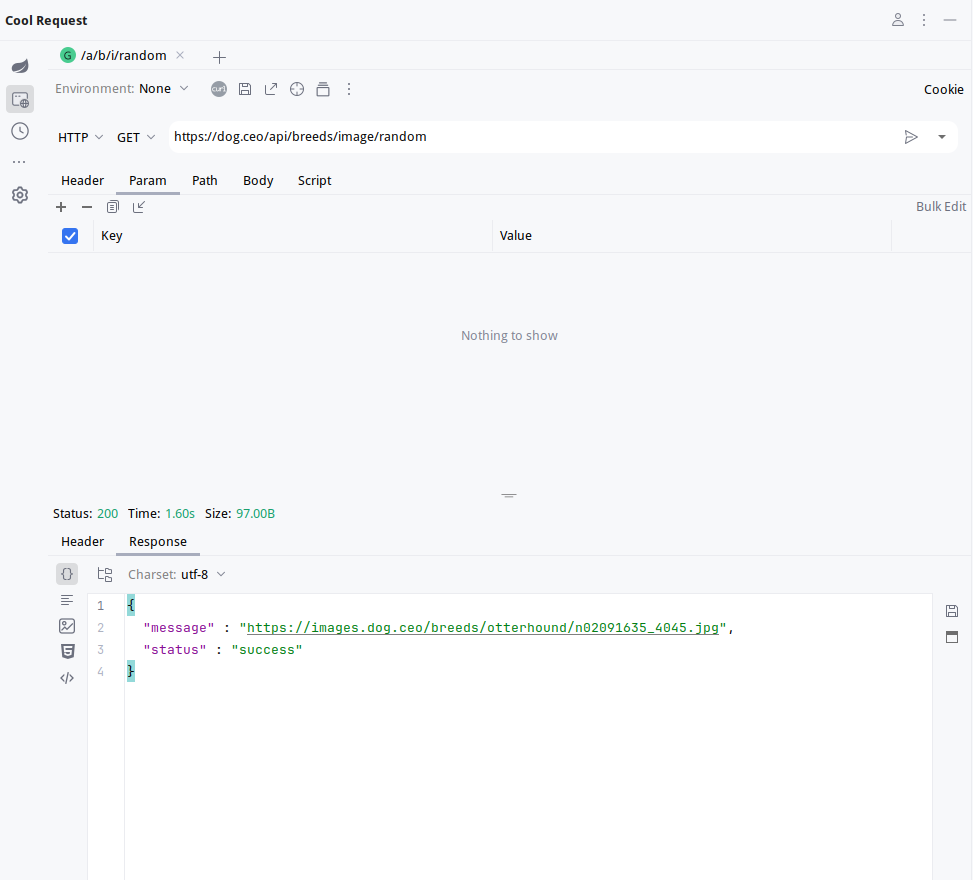Click the Cookie button

pos(943,89)
